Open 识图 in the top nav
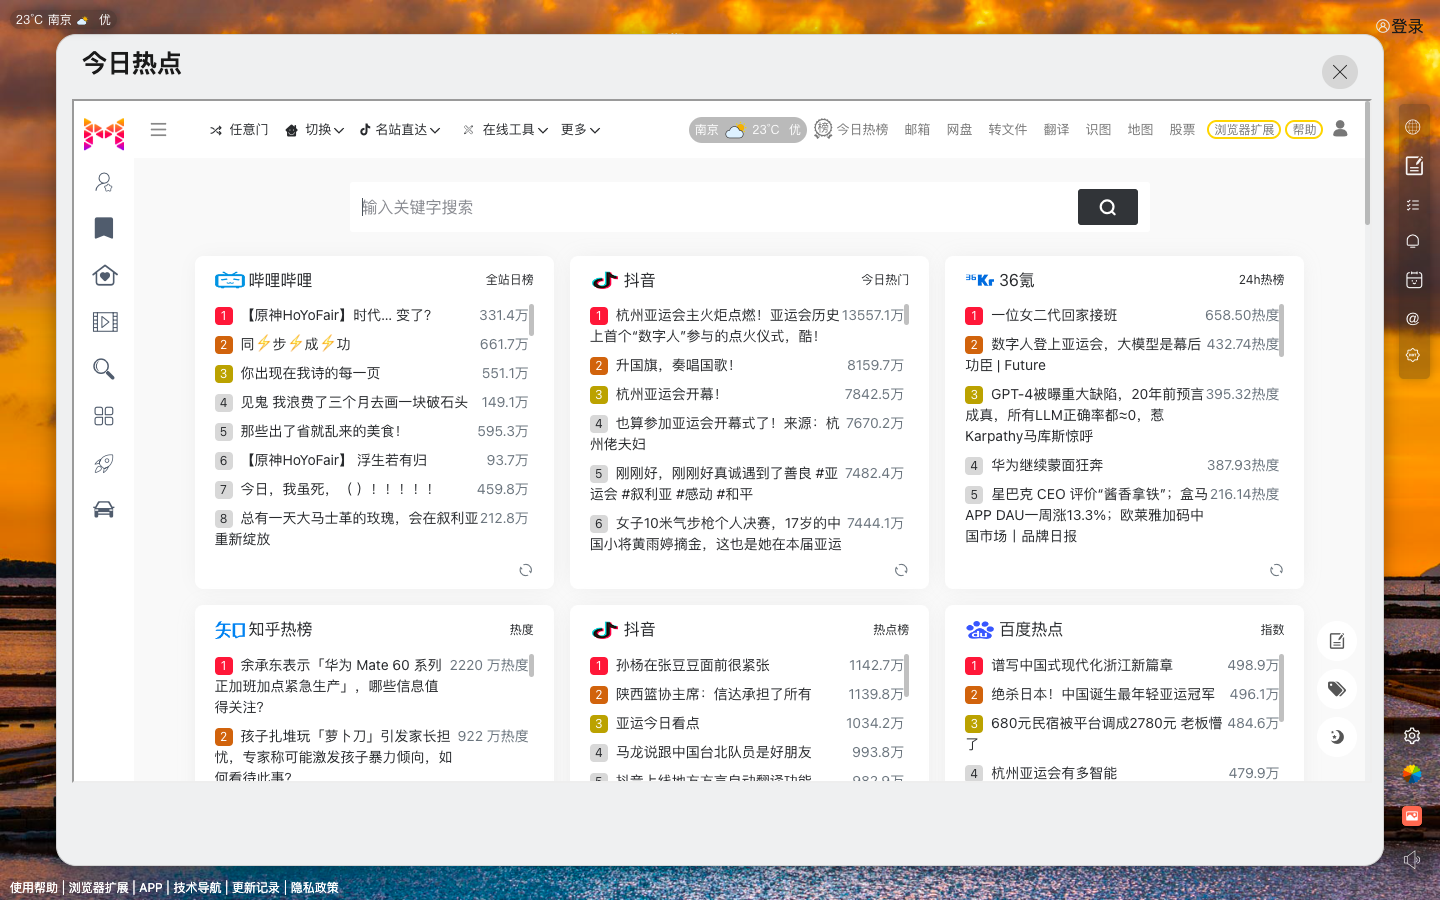Viewport: 1440px width, 900px height. coord(1098,130)
